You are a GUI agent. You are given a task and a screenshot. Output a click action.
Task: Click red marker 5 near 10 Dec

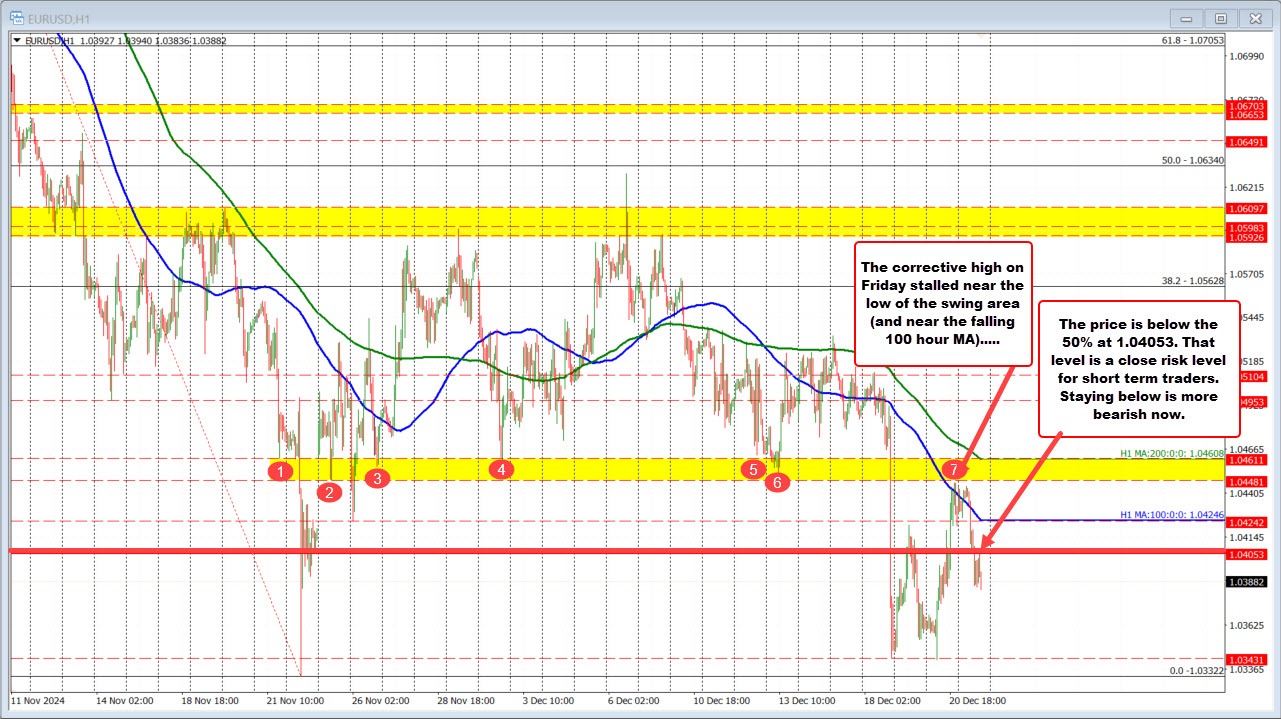[x=754, y=469]
